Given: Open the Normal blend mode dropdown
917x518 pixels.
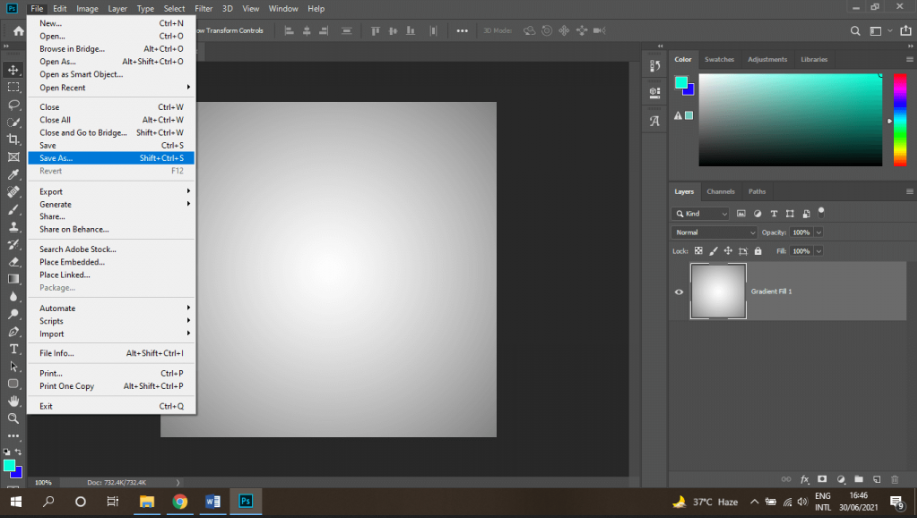Looking at the screenshot, I should [714, 233].
